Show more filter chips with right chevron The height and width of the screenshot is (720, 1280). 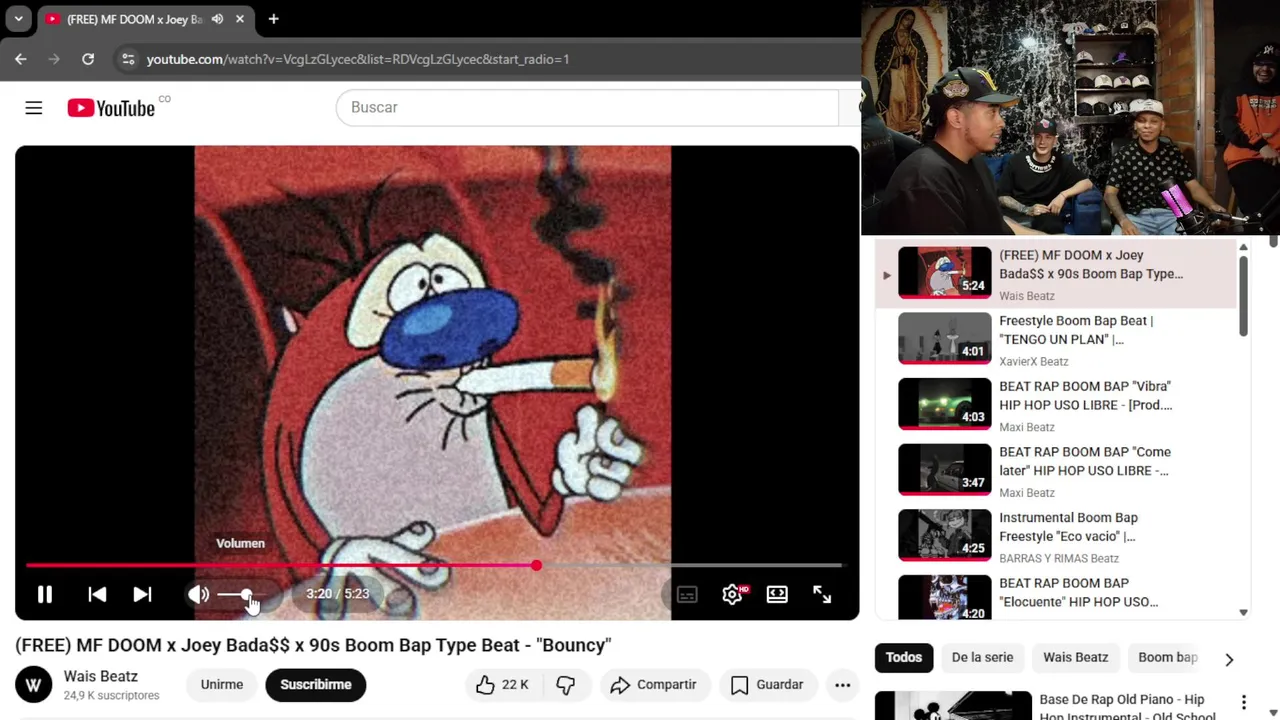pos(1229,658)
